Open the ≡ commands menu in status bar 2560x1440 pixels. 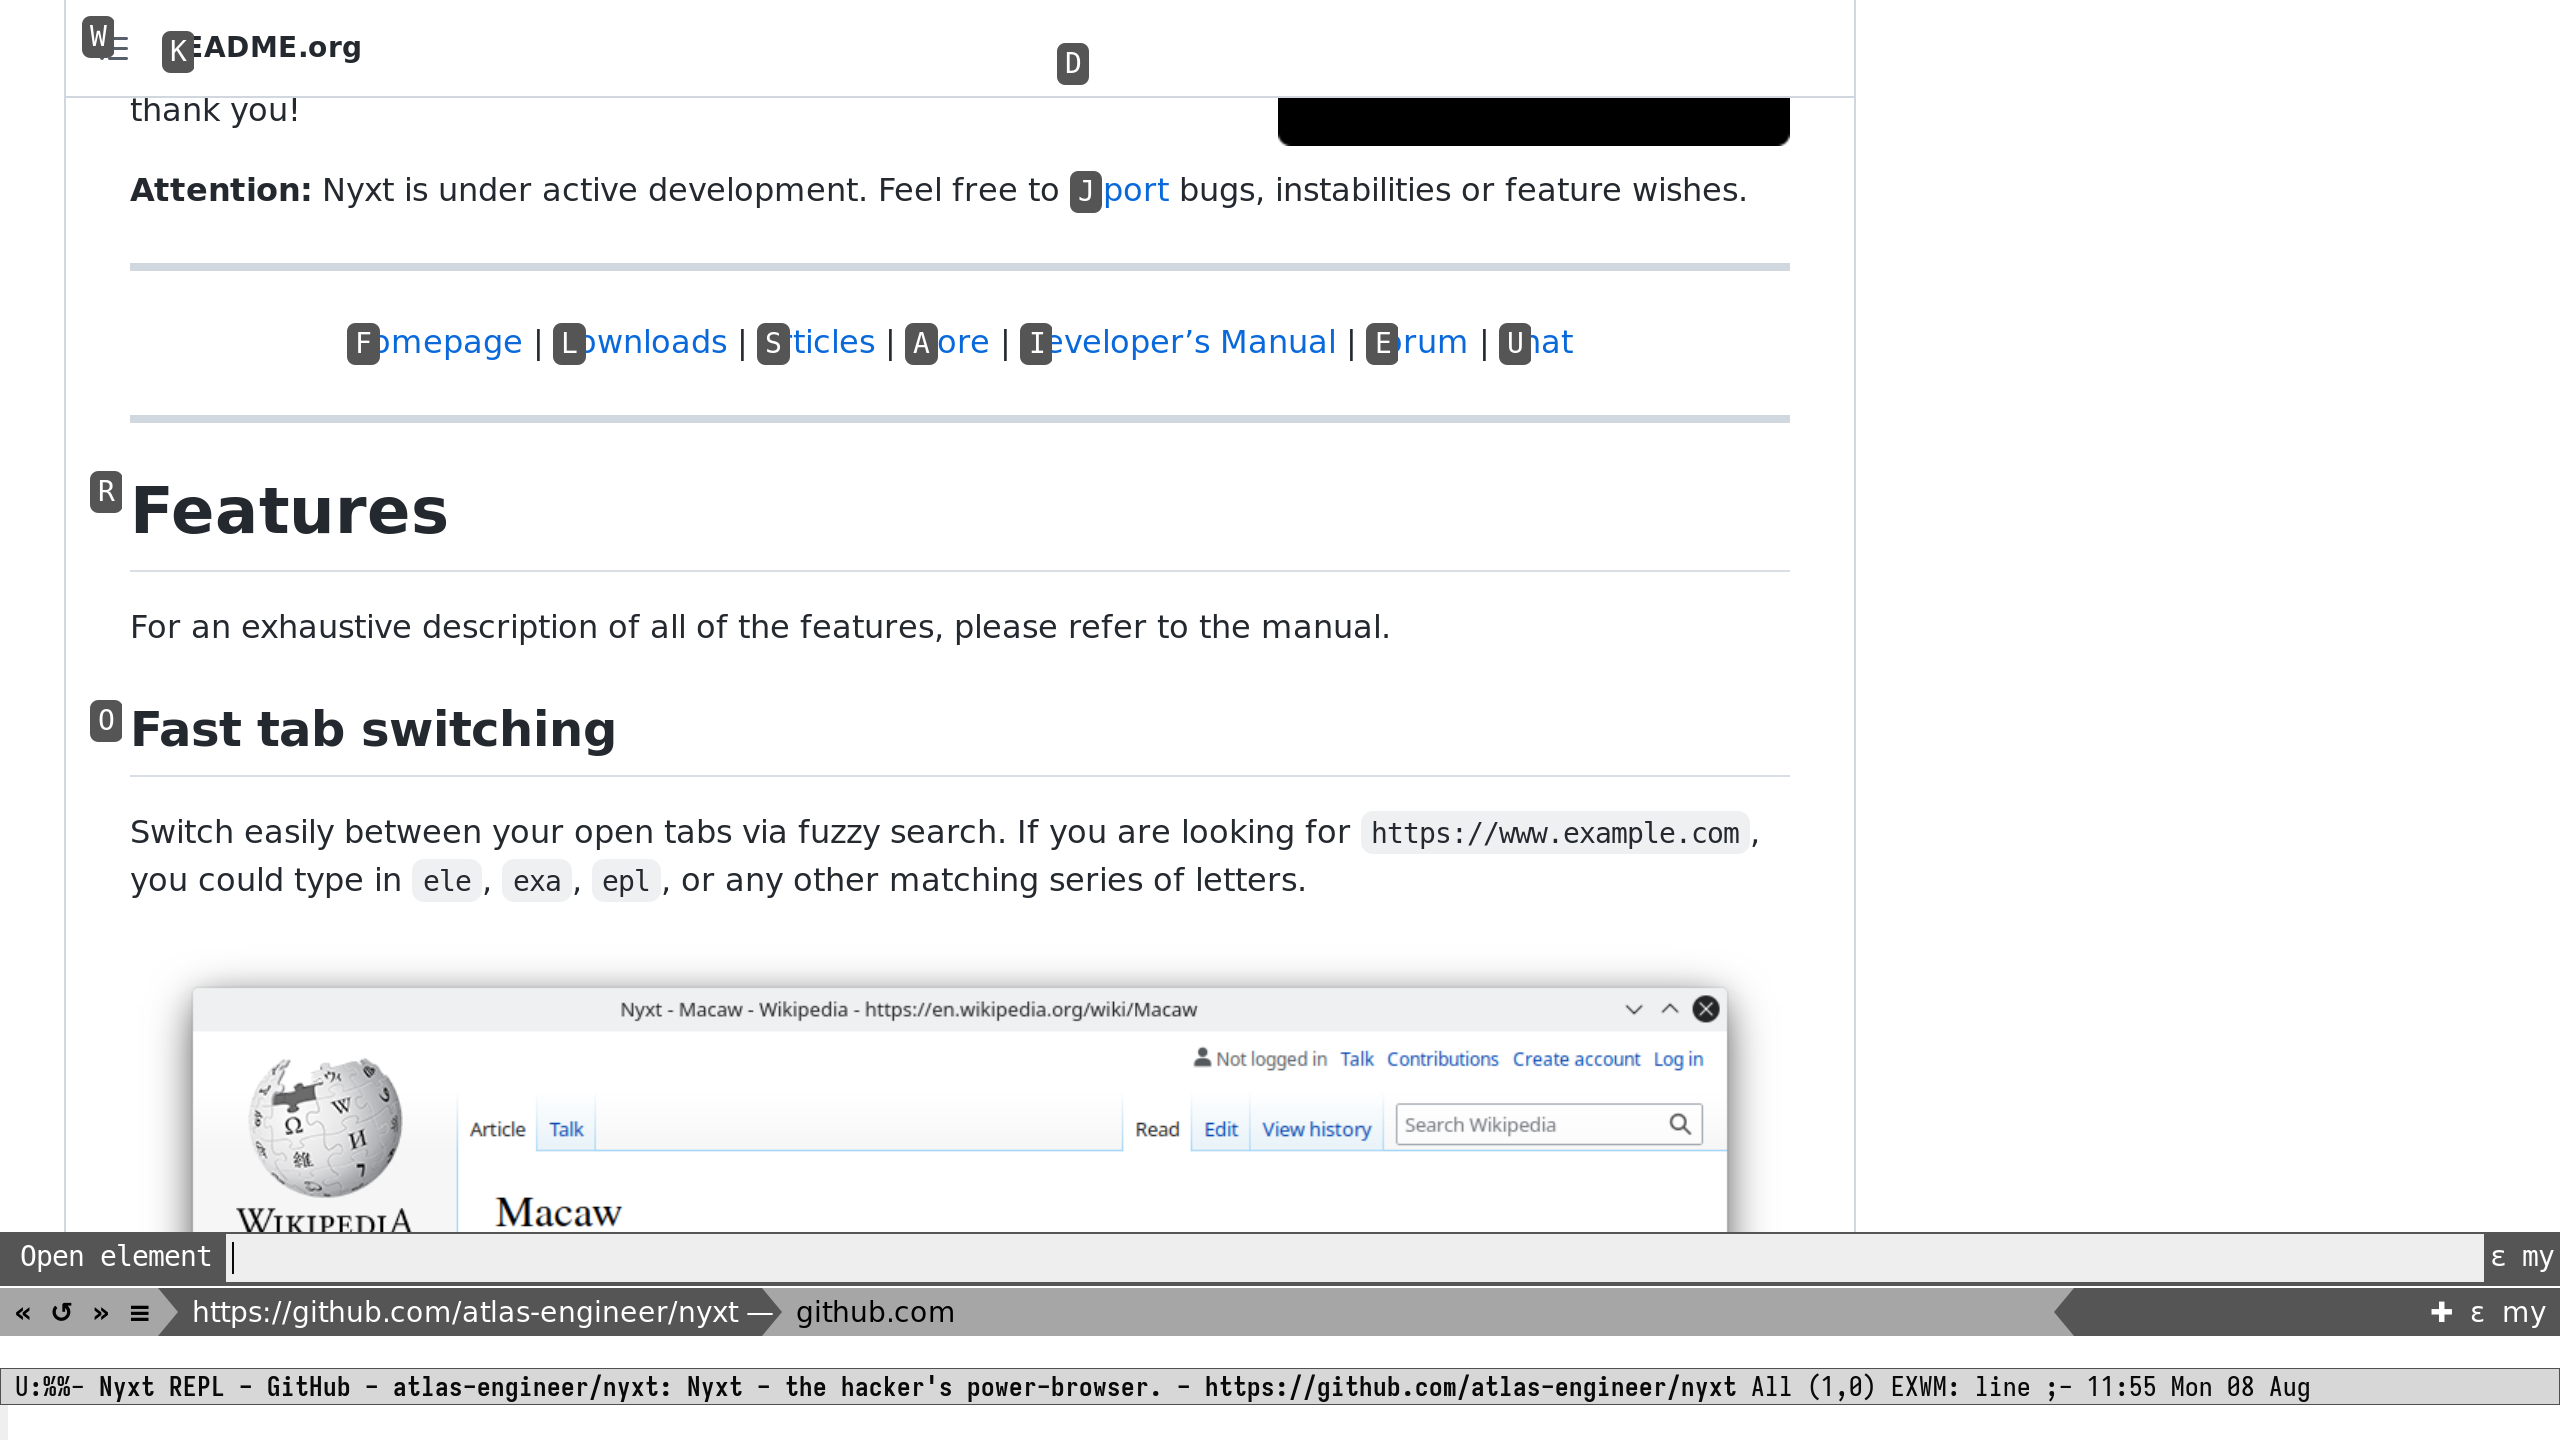(x=140, y=1313)
